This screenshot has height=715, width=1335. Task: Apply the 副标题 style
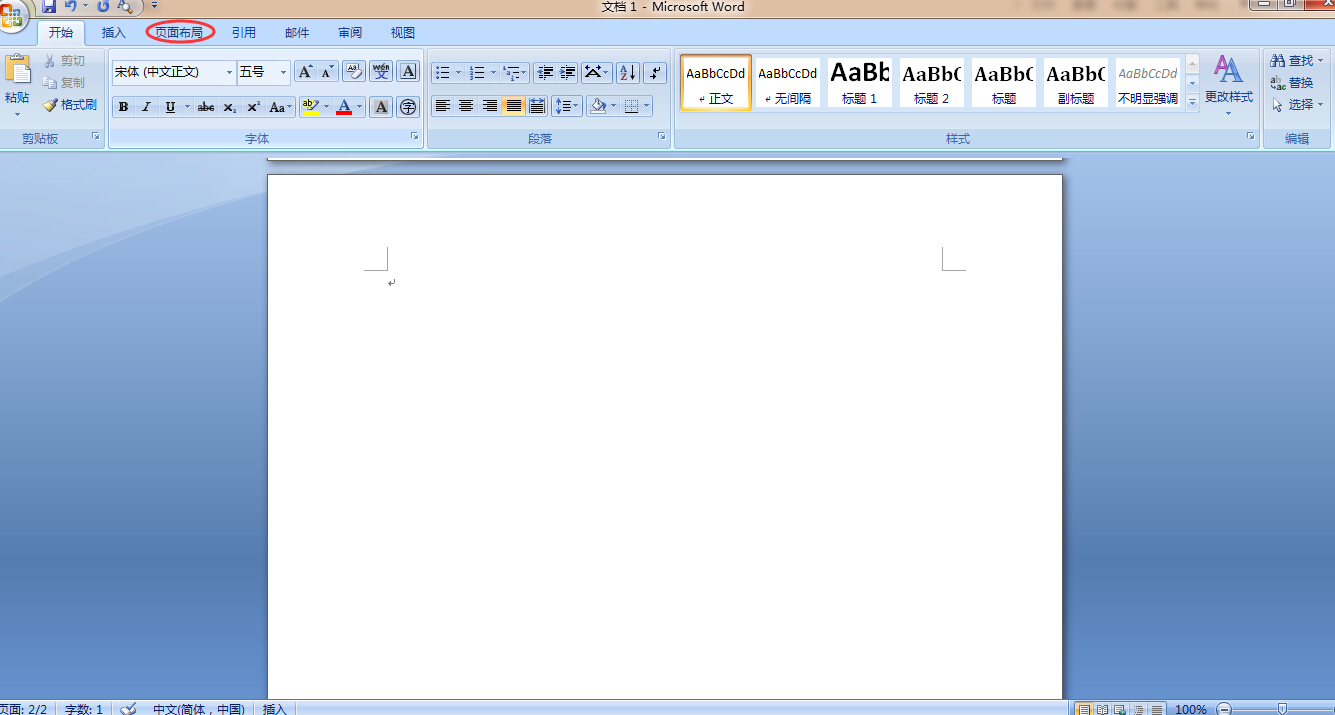tap(1076, 83)
